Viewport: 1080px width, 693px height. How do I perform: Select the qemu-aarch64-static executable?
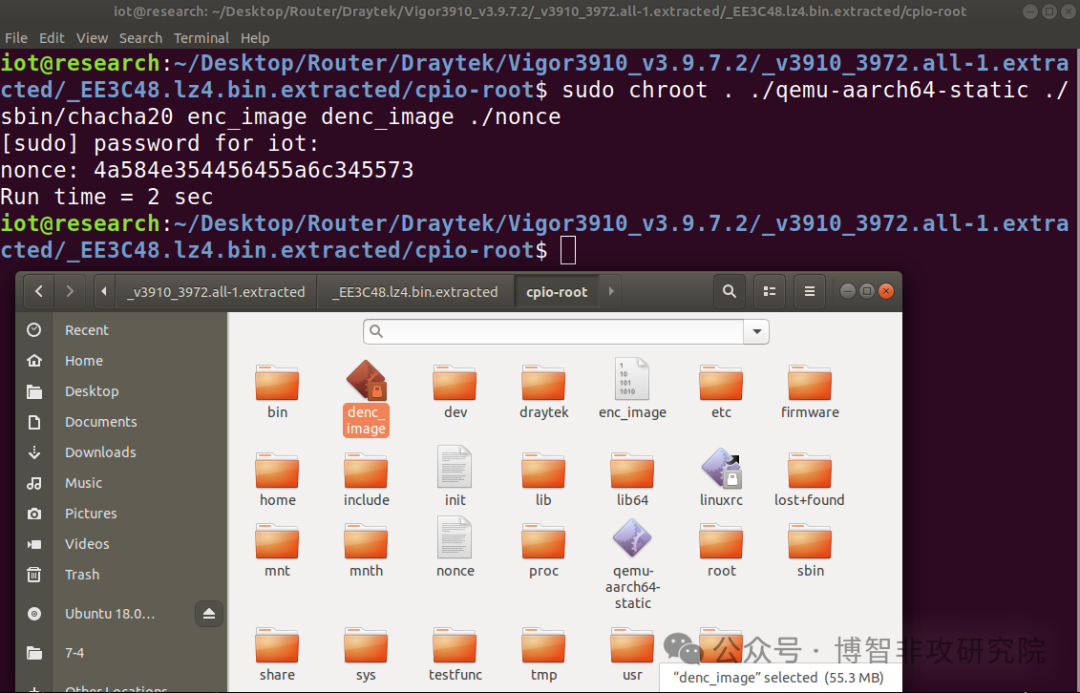pyautogui.click(x=632, y=538)
